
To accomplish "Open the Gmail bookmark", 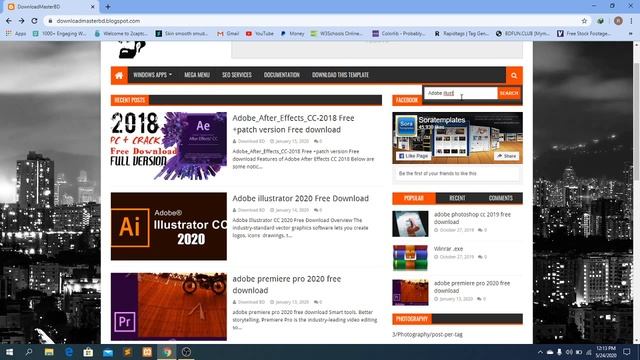I will tap(228, 33).
